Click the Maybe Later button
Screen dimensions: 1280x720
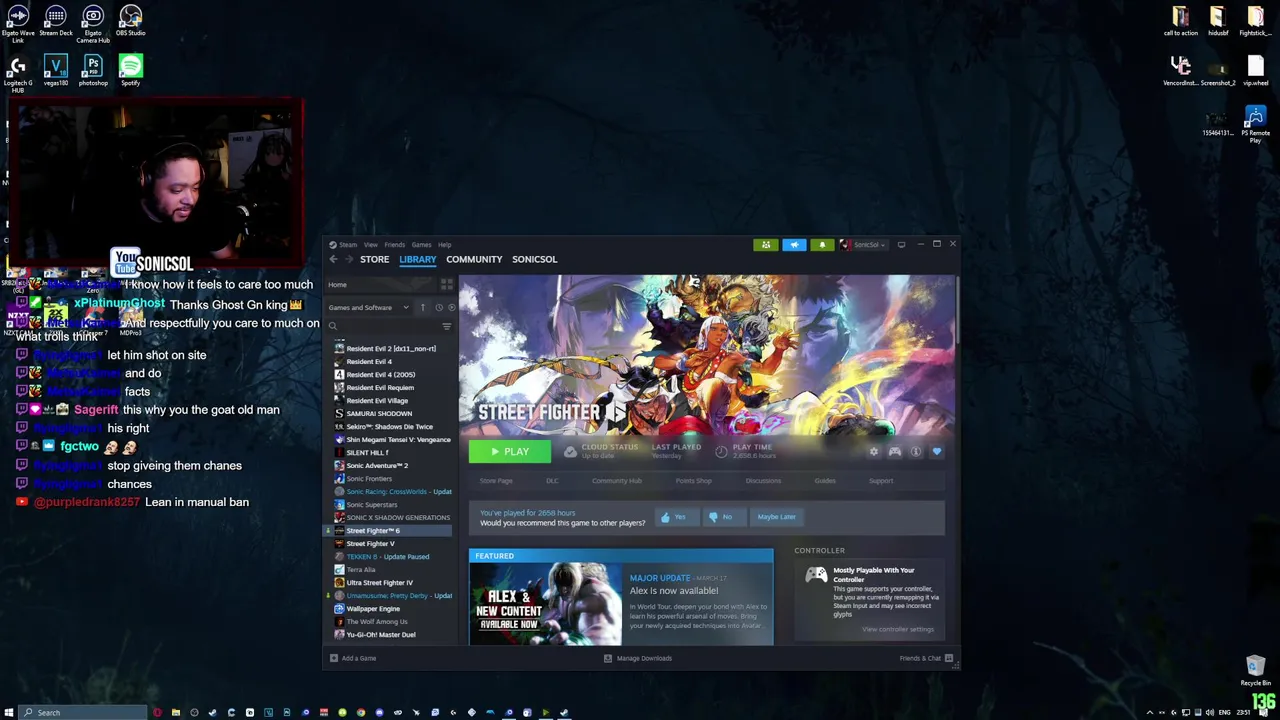[777, 517]
